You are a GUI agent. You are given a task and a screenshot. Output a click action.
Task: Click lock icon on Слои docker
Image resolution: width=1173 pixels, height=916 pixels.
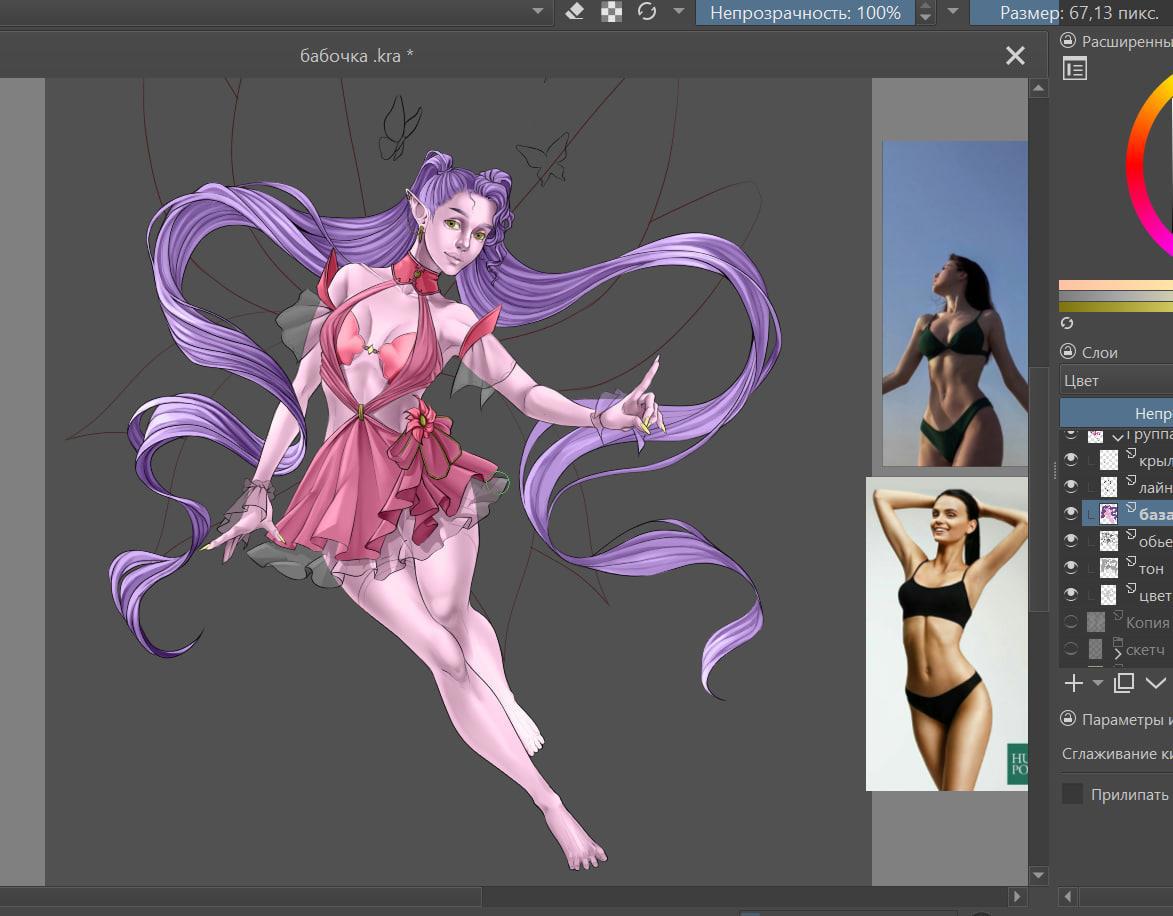pos(1068,352)
